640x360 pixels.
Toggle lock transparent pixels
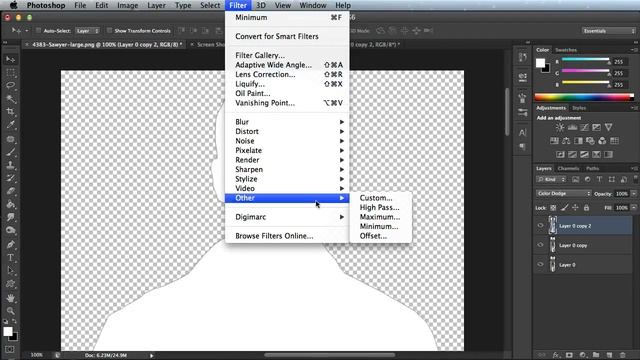pyautogui.click(x=553, y=208)
